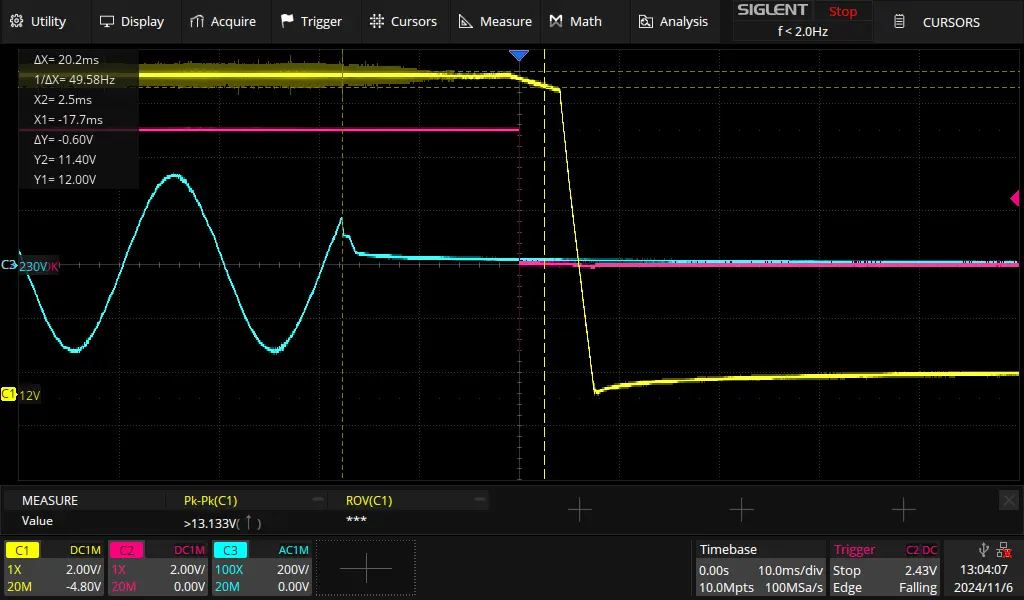This screenshot has height=600, width=1024.
Task: Click the pink trigger level arrow
Action: (x=1013, y=200)
